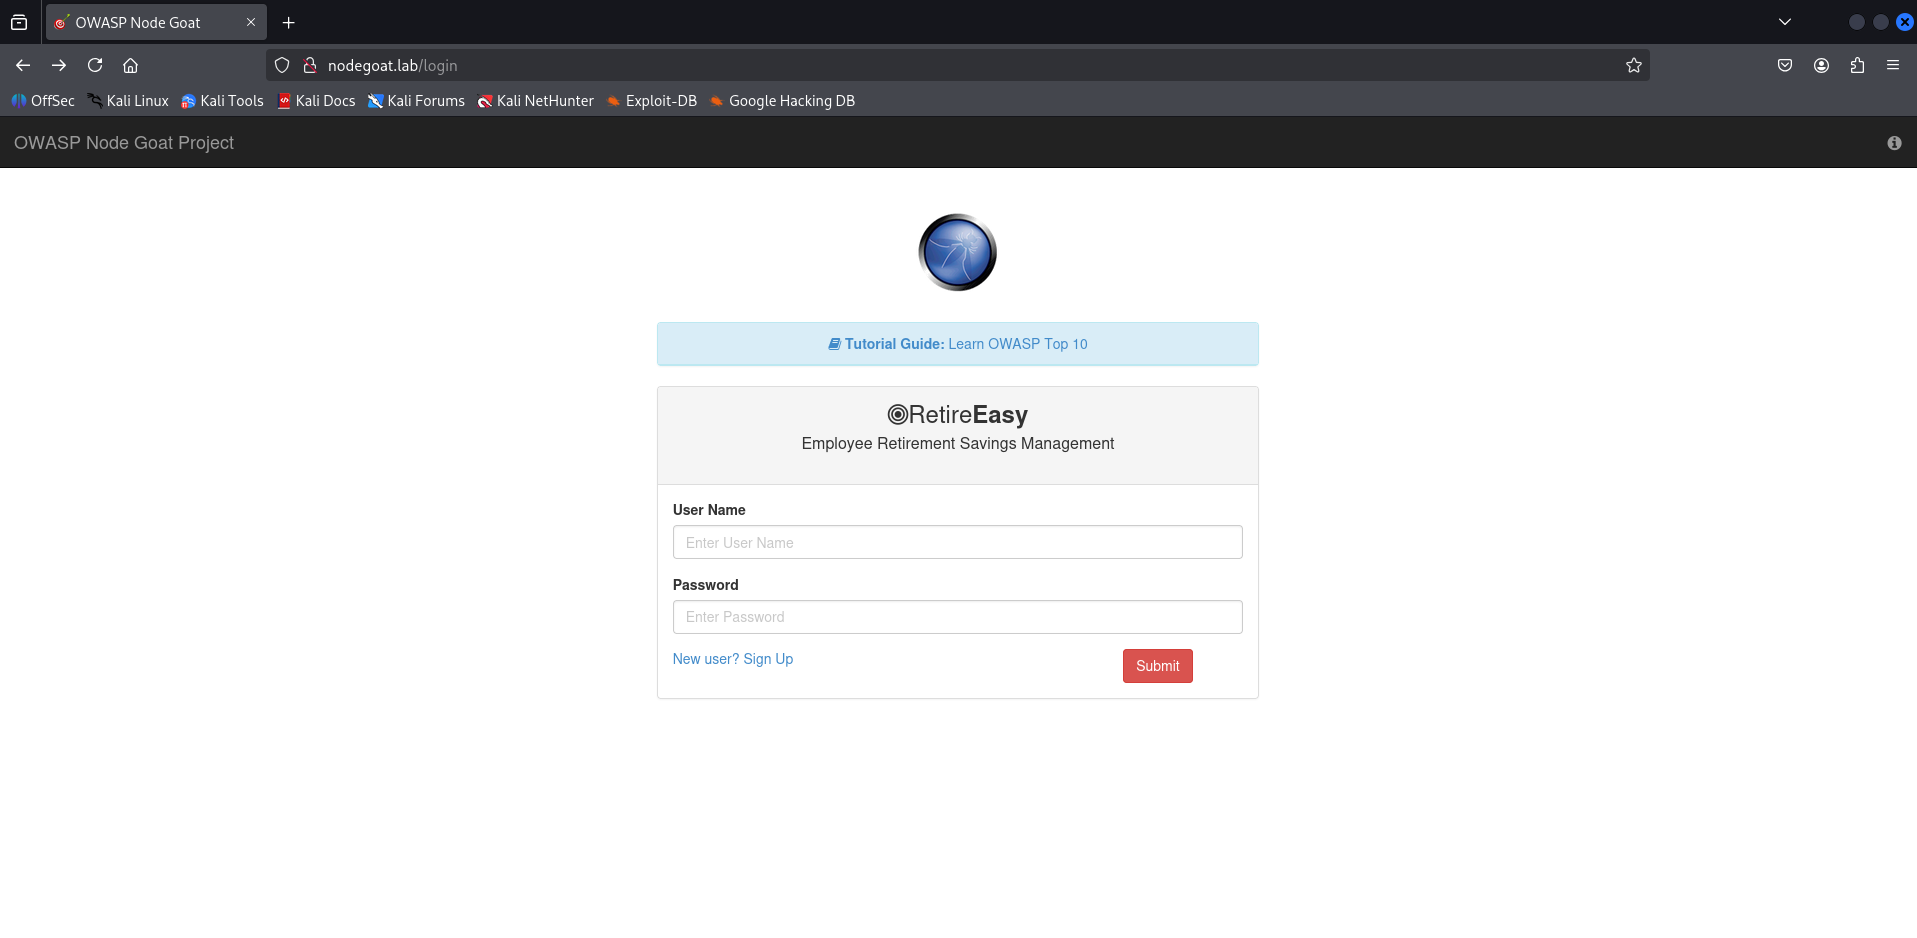Viewport: 1917px width, 938px height.
Task: Click the User Name label
Action: pyautogui.click(x=709, y=510)
